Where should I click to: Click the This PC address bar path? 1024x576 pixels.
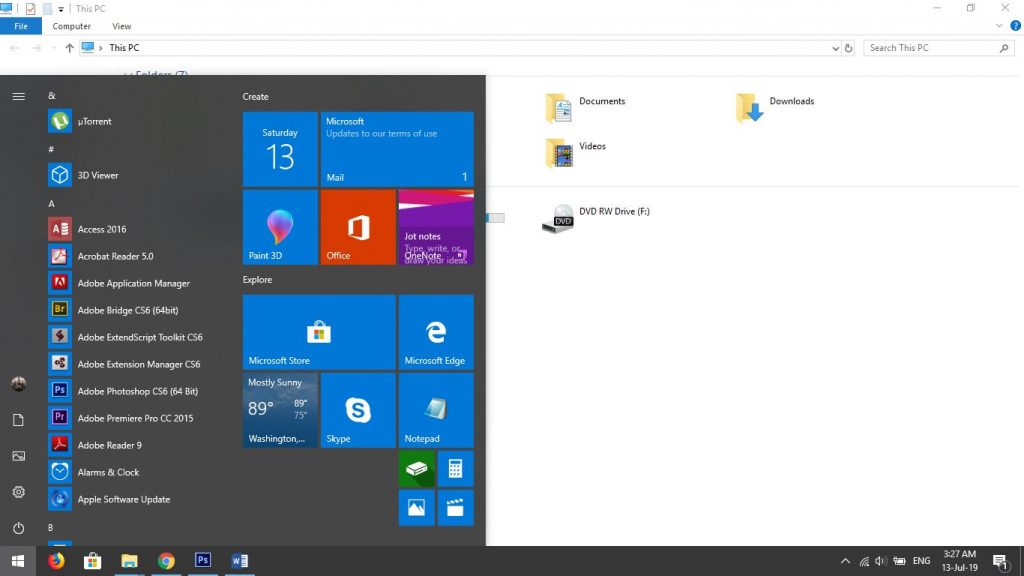pyautogui.click(x=124, y=48)
